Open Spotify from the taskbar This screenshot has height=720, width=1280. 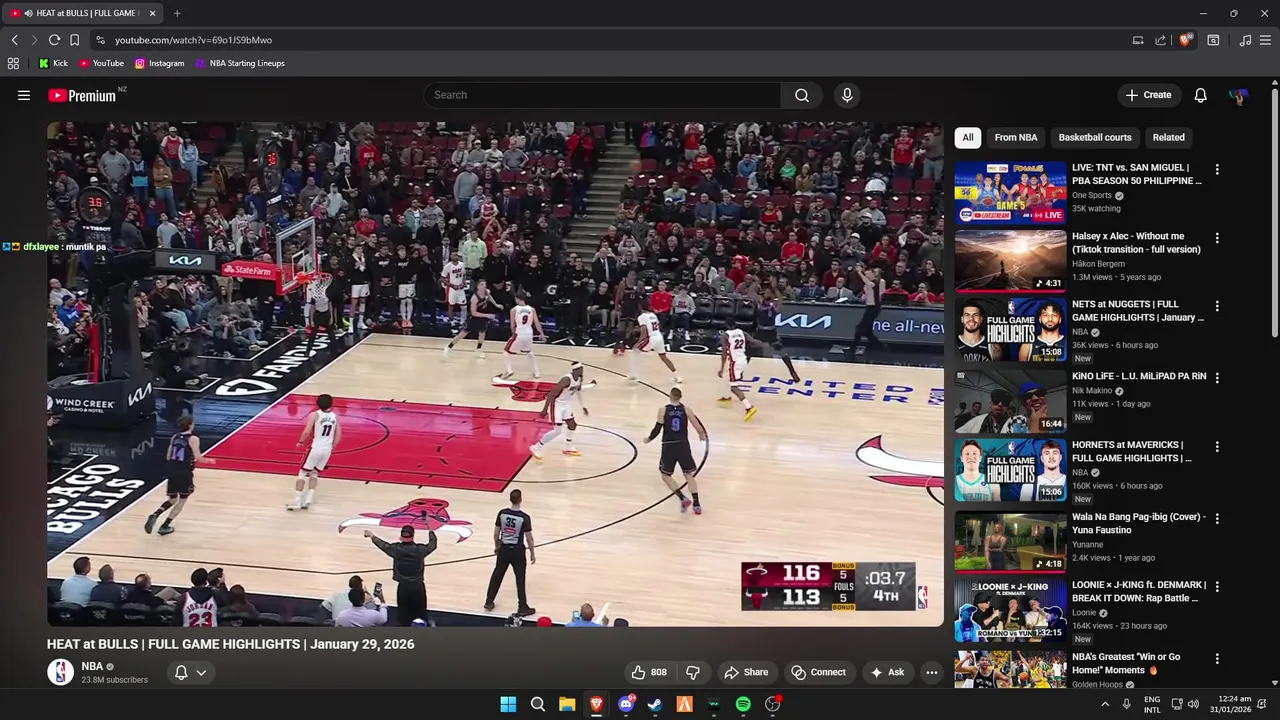(x=743, y=704)
